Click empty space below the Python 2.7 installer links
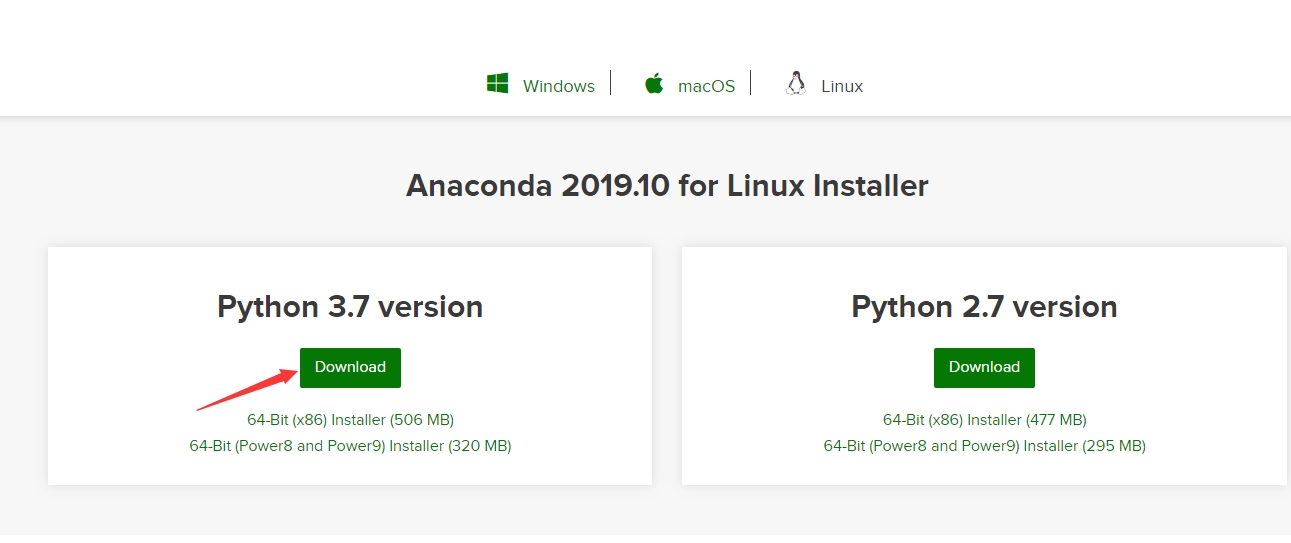The height and width of the screenshot is (543, 1291). pos(984,470)
